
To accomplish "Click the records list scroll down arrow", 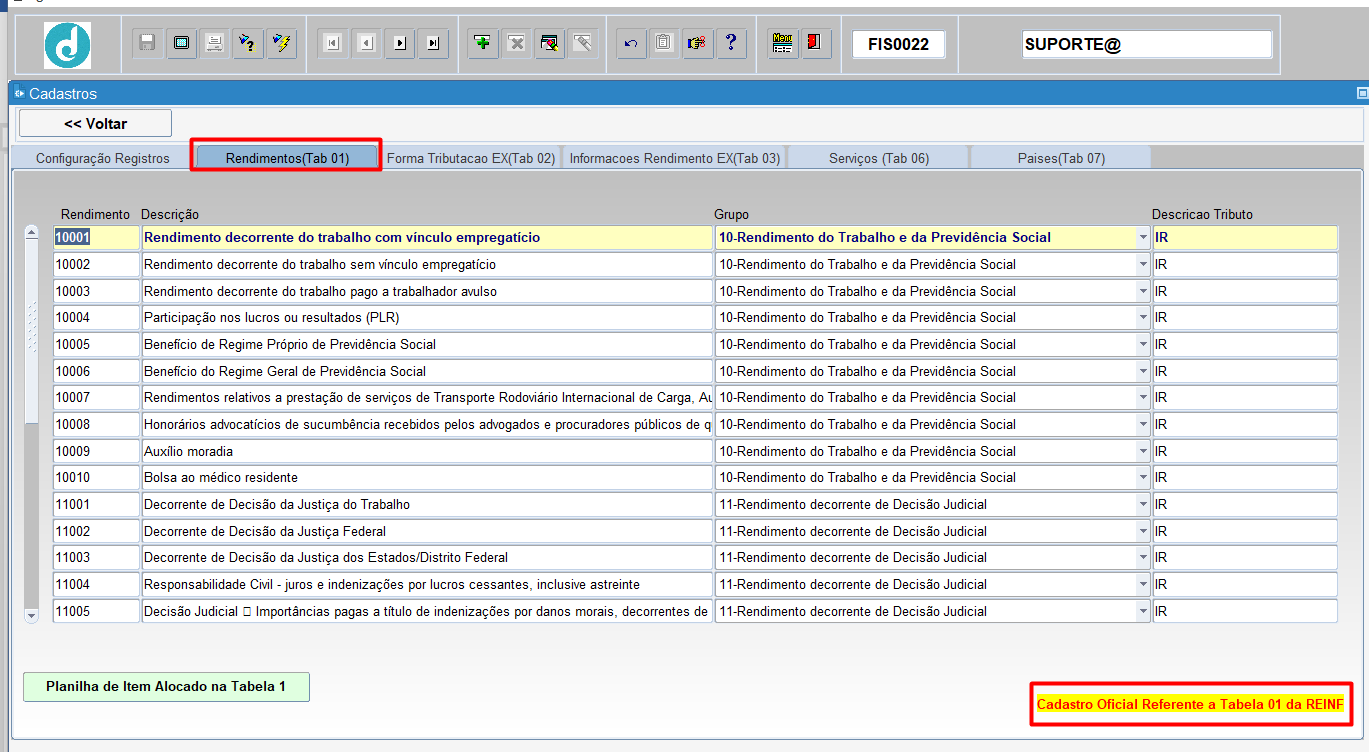I will click(x=31, y=616).
